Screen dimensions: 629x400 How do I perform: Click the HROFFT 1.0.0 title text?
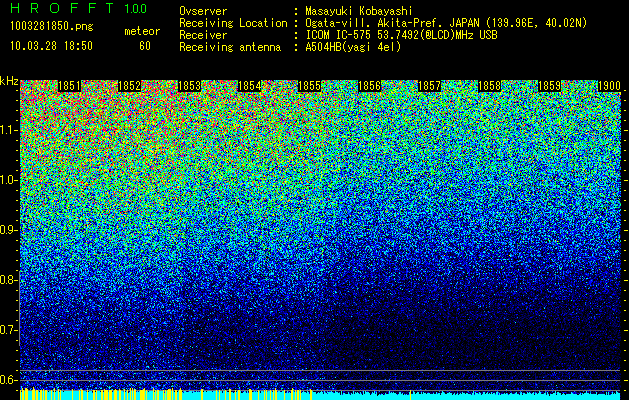tap(79, 8)
